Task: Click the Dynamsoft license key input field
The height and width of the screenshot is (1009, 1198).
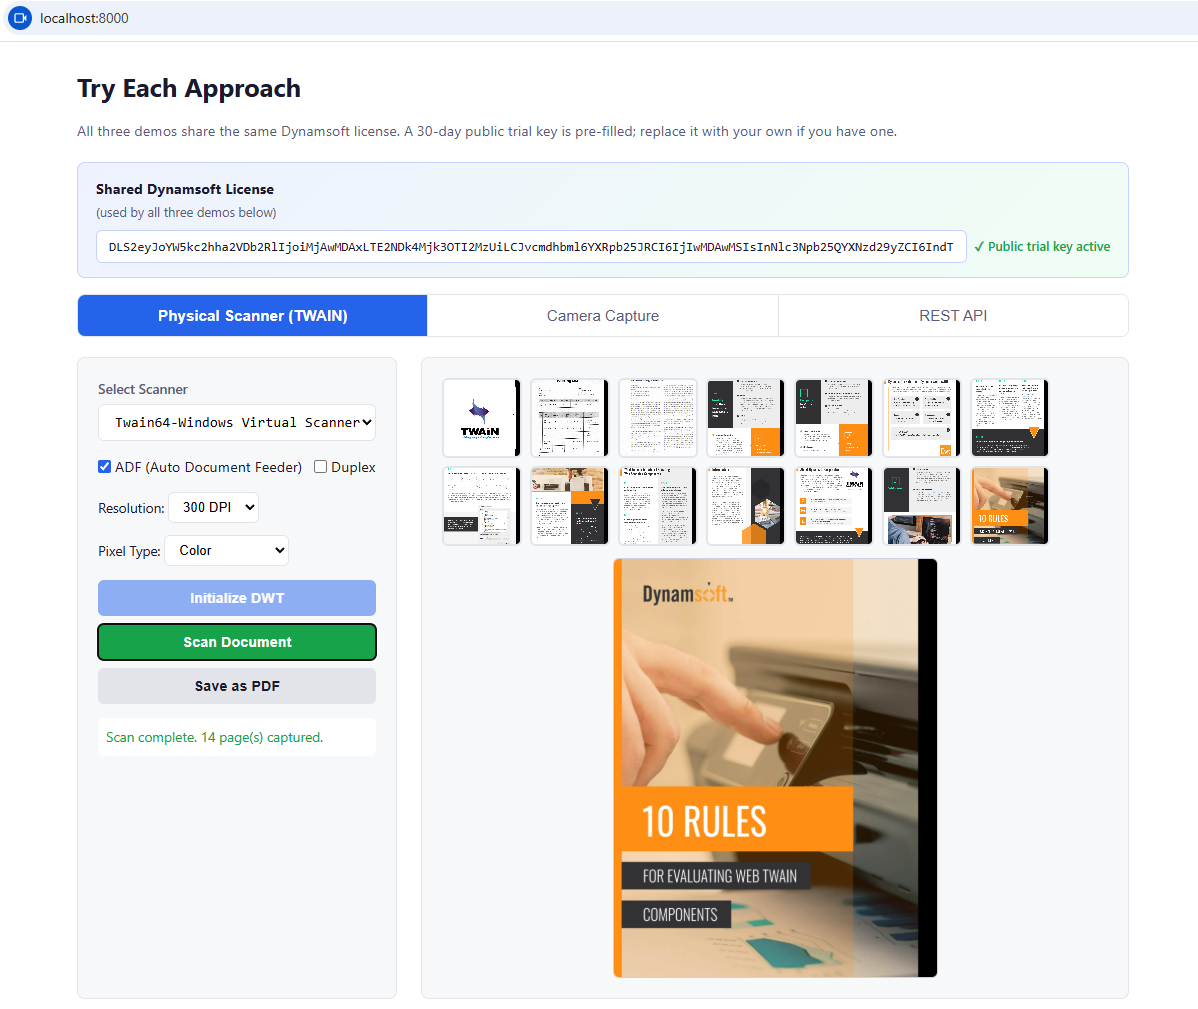Action: click(531, 247)
